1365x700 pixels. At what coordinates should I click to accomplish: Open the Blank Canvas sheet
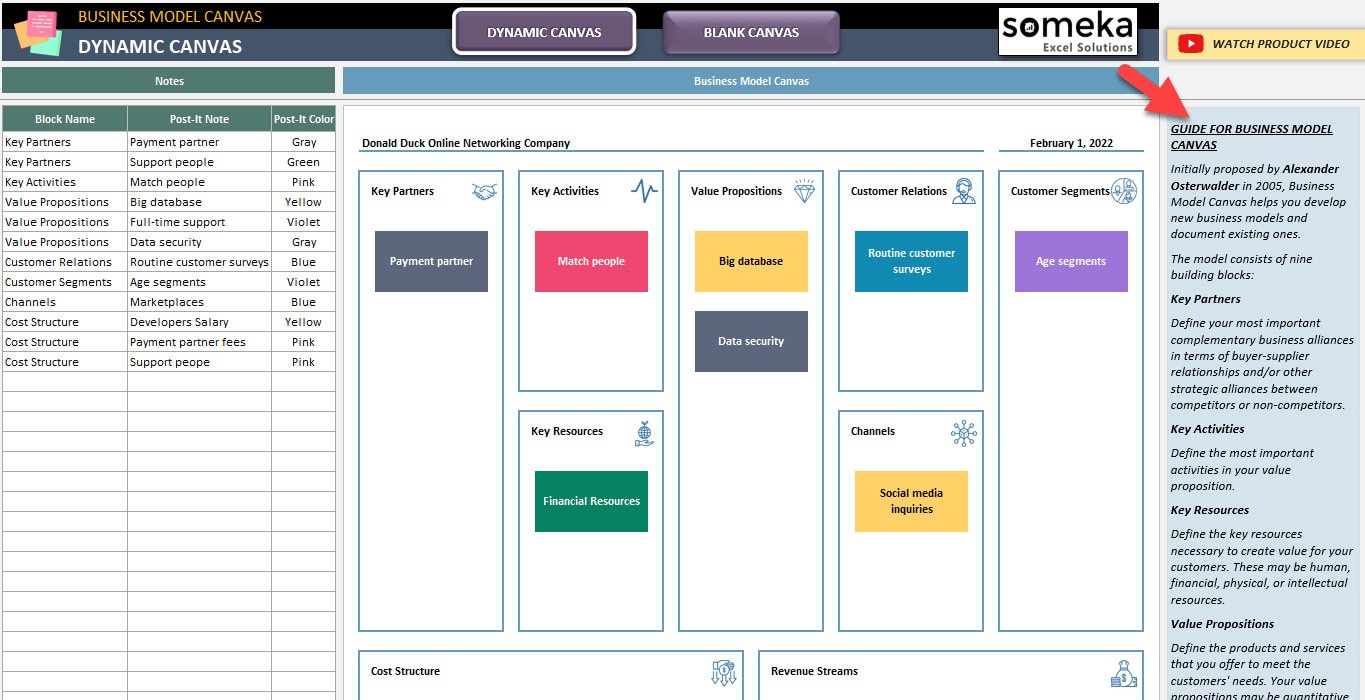point(752,33)
